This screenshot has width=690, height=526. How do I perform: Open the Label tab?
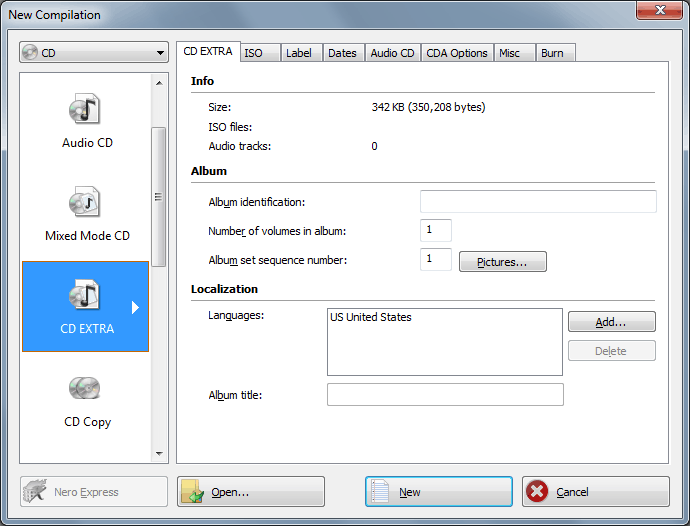tap(298, 53)
